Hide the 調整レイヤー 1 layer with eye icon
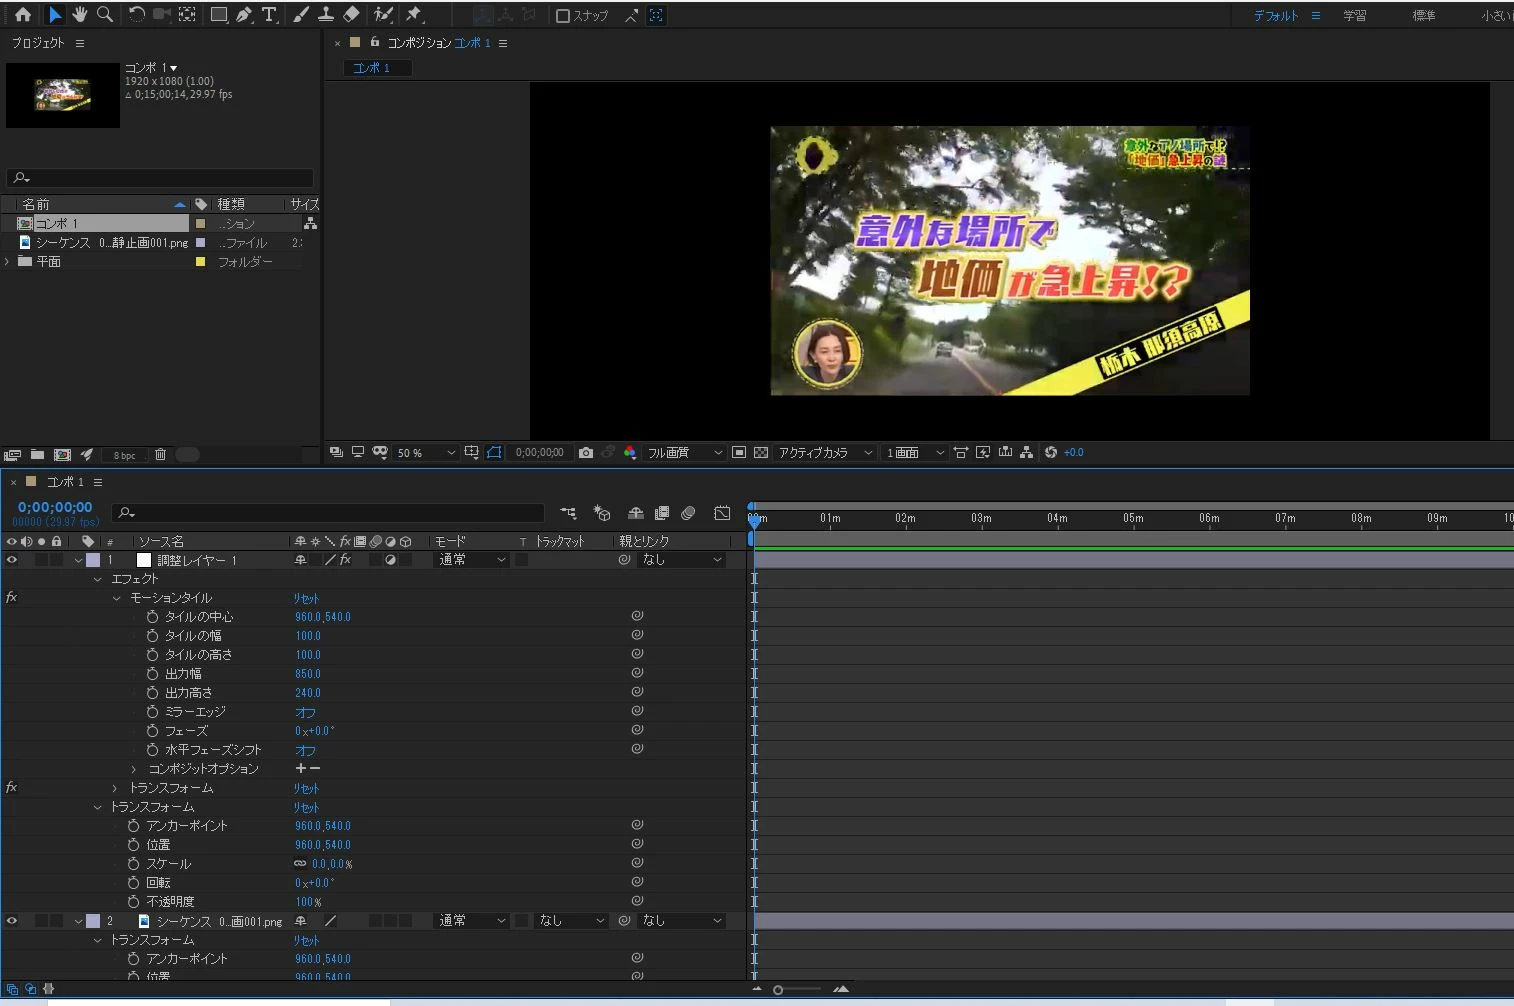This screenshot has height=1006, width=1514. point(12,560)
